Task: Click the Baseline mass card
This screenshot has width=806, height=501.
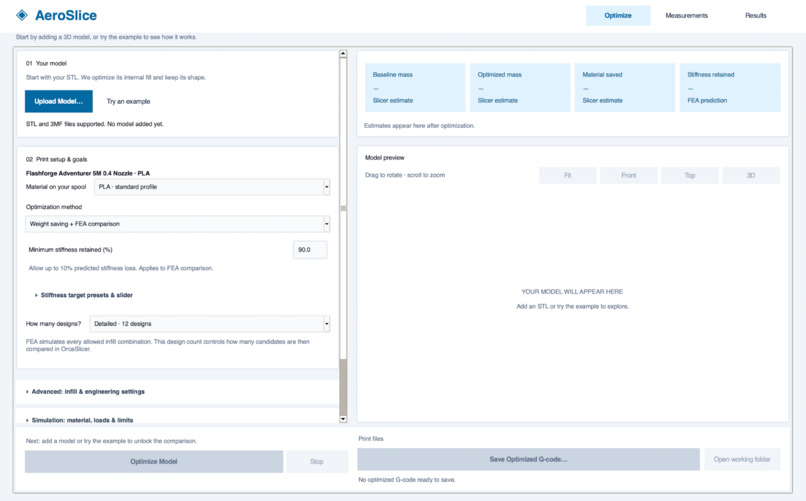Action: [x=415, y=87]
